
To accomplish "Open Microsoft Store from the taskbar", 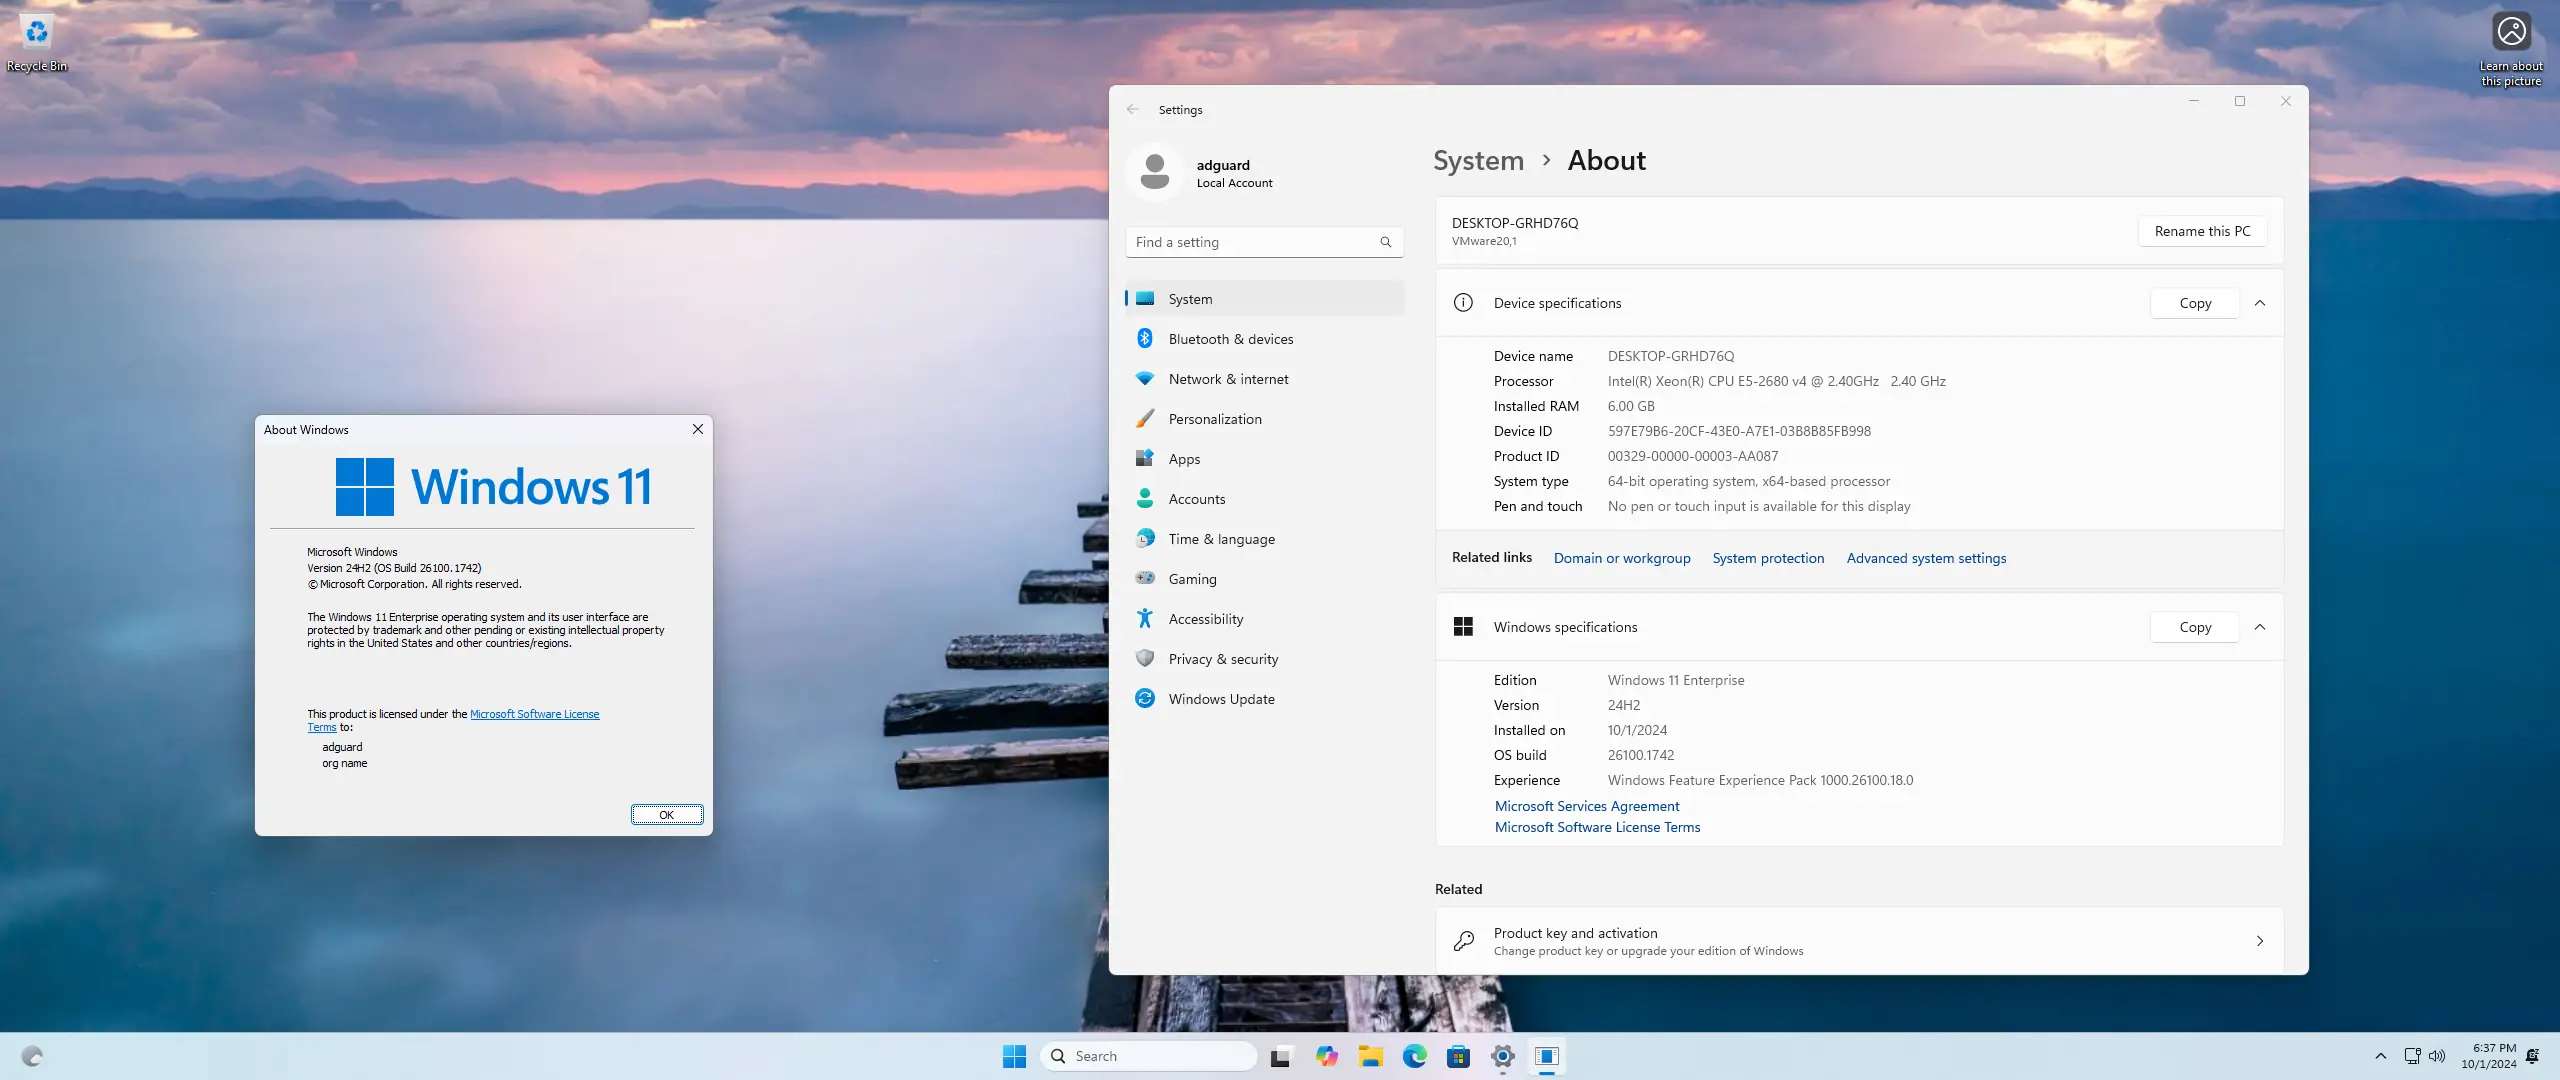I will point(1458,1056).
